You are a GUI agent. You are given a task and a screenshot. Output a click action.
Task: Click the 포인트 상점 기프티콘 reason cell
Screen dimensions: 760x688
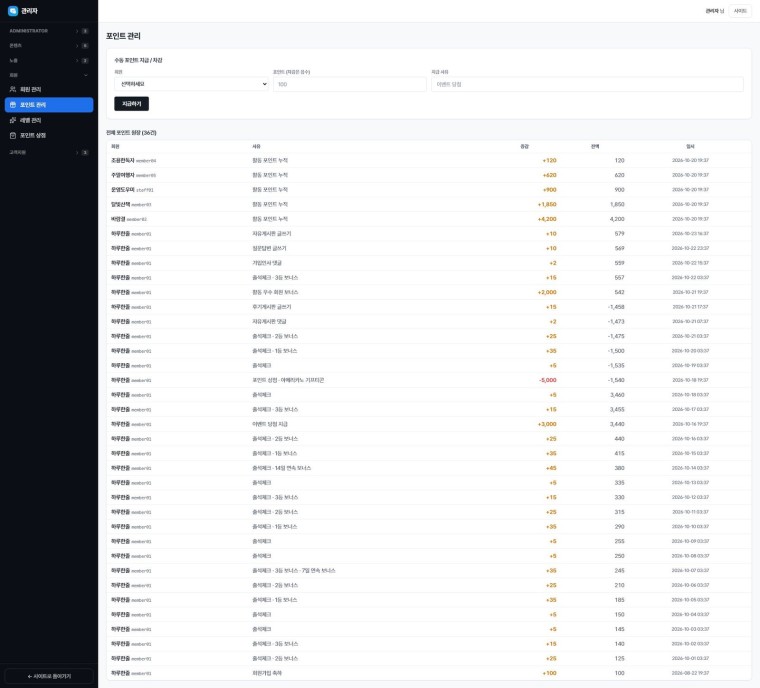click(288, 380)
